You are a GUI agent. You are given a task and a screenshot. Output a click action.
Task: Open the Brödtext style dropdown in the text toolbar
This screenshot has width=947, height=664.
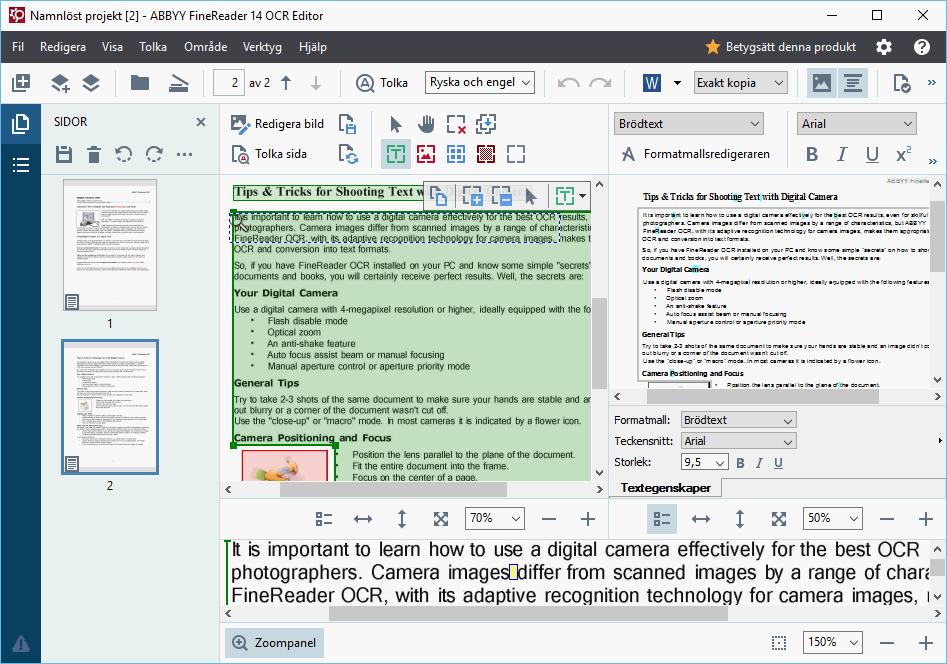pos(689,124)
